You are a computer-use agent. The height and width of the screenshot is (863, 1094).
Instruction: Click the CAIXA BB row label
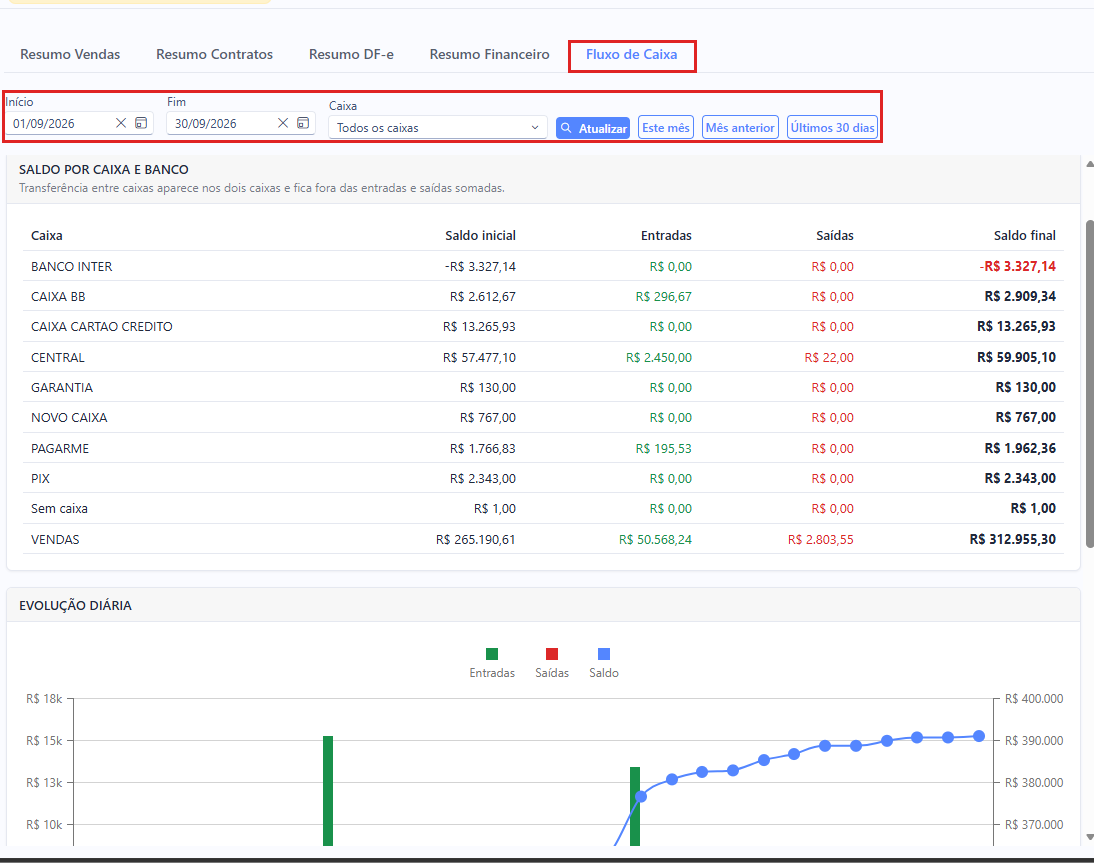coord(58,297)
